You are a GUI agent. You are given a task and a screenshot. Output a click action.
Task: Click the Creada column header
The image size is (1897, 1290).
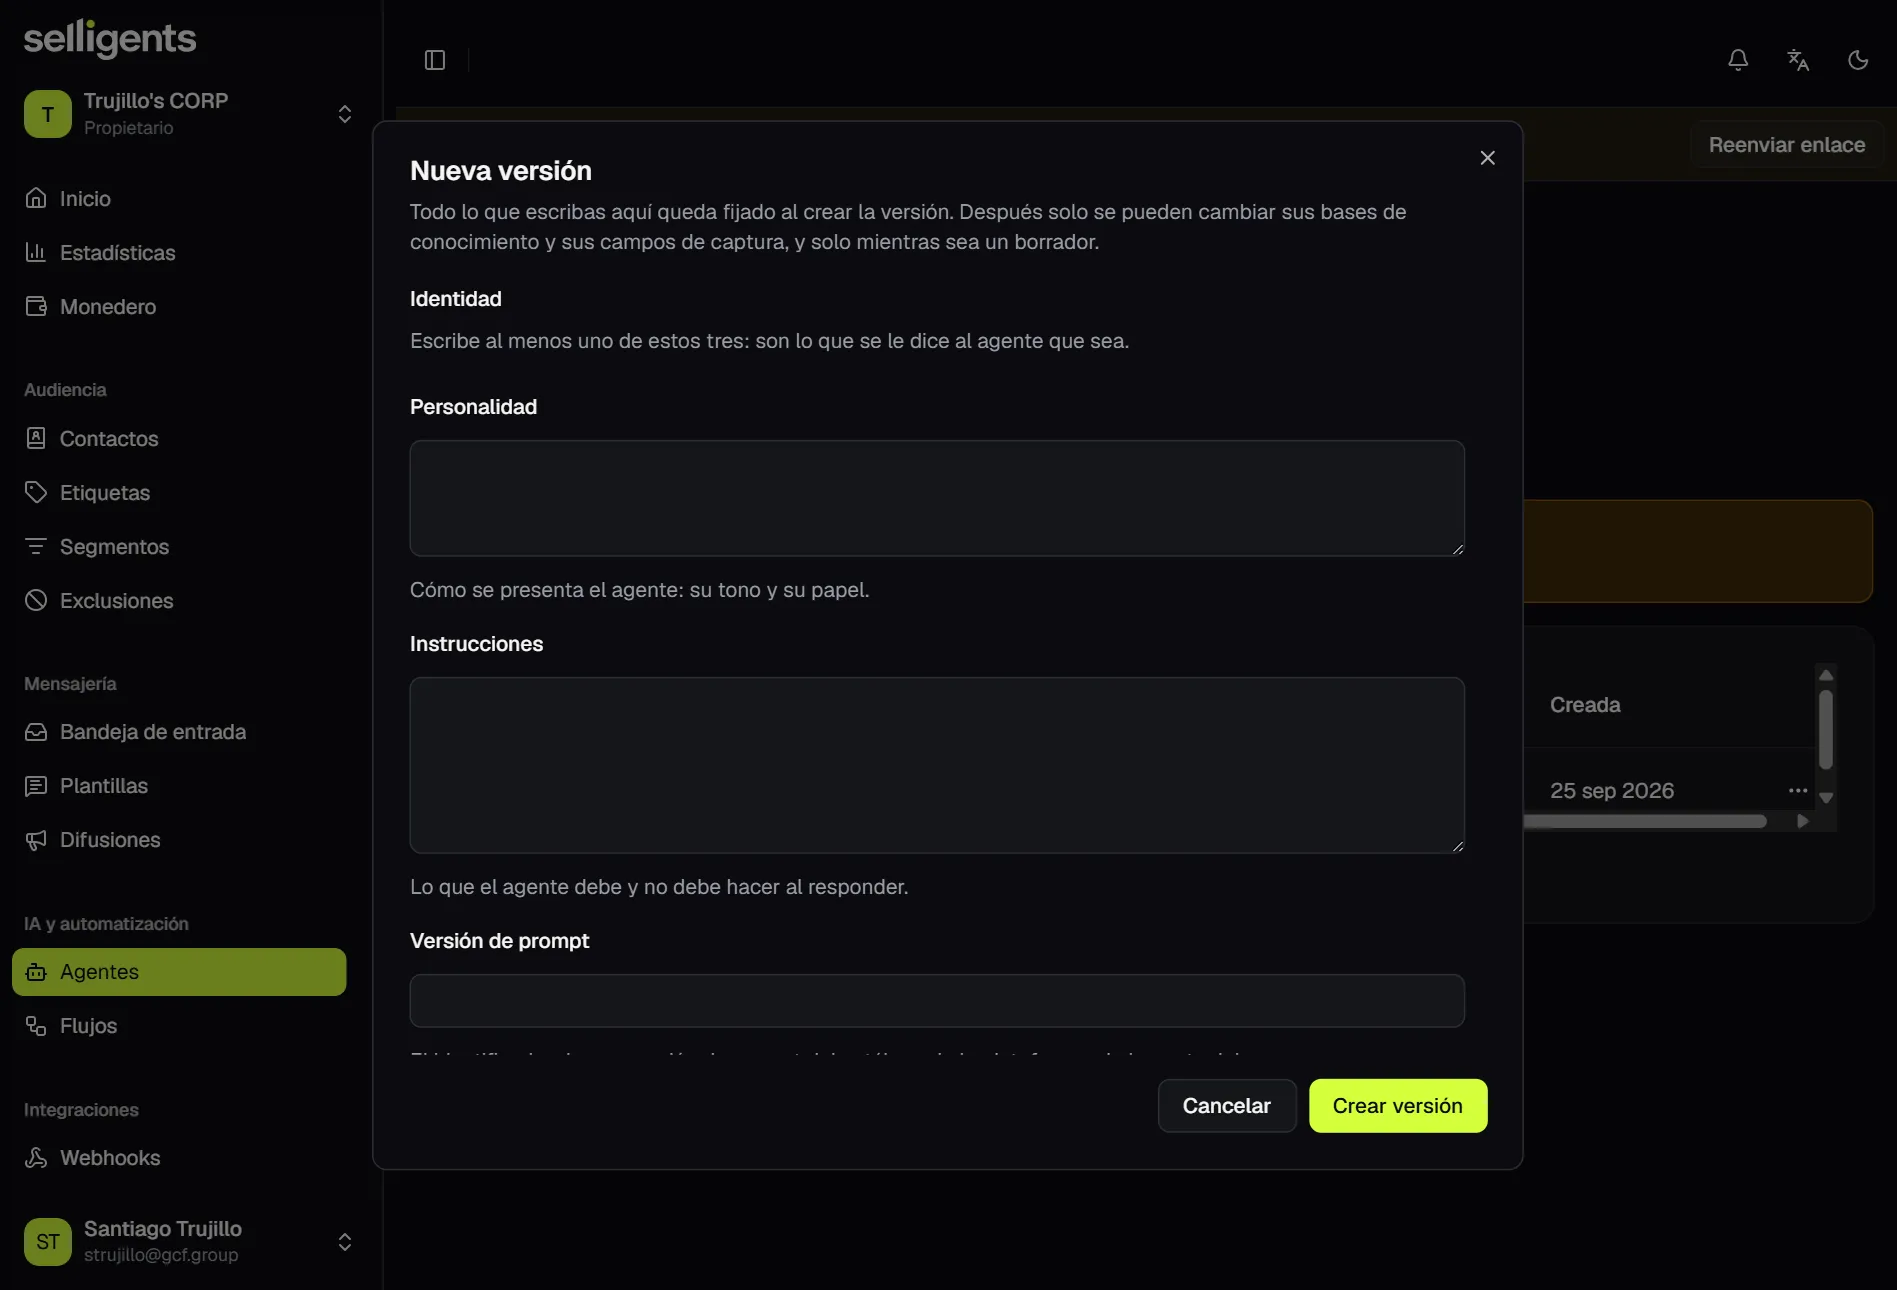click(1585, 705)
